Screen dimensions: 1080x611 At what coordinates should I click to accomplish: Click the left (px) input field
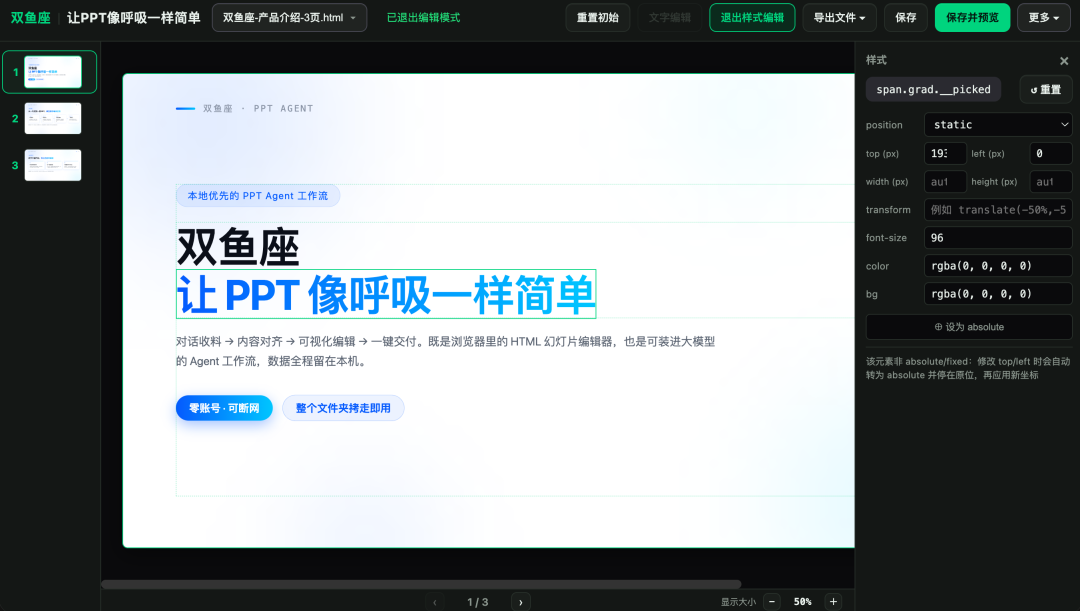click(1050, 154)
